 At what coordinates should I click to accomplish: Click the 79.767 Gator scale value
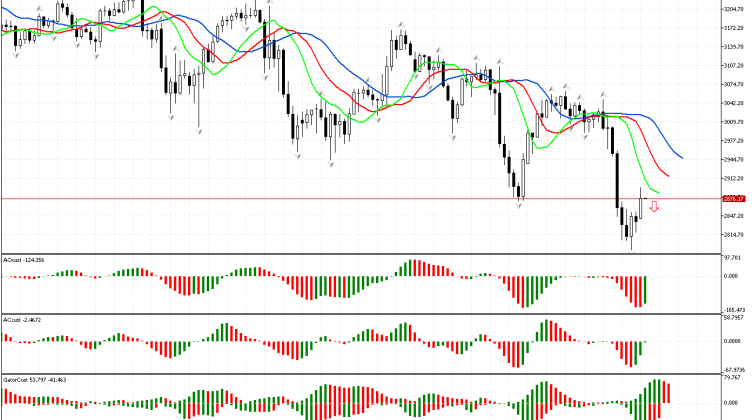[x=733, y=379]
